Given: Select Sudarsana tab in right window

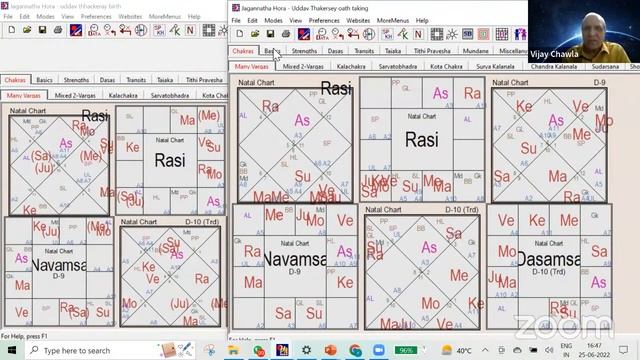Looking at the screenshot, I should pyautogui.click(x=605, y=66).
